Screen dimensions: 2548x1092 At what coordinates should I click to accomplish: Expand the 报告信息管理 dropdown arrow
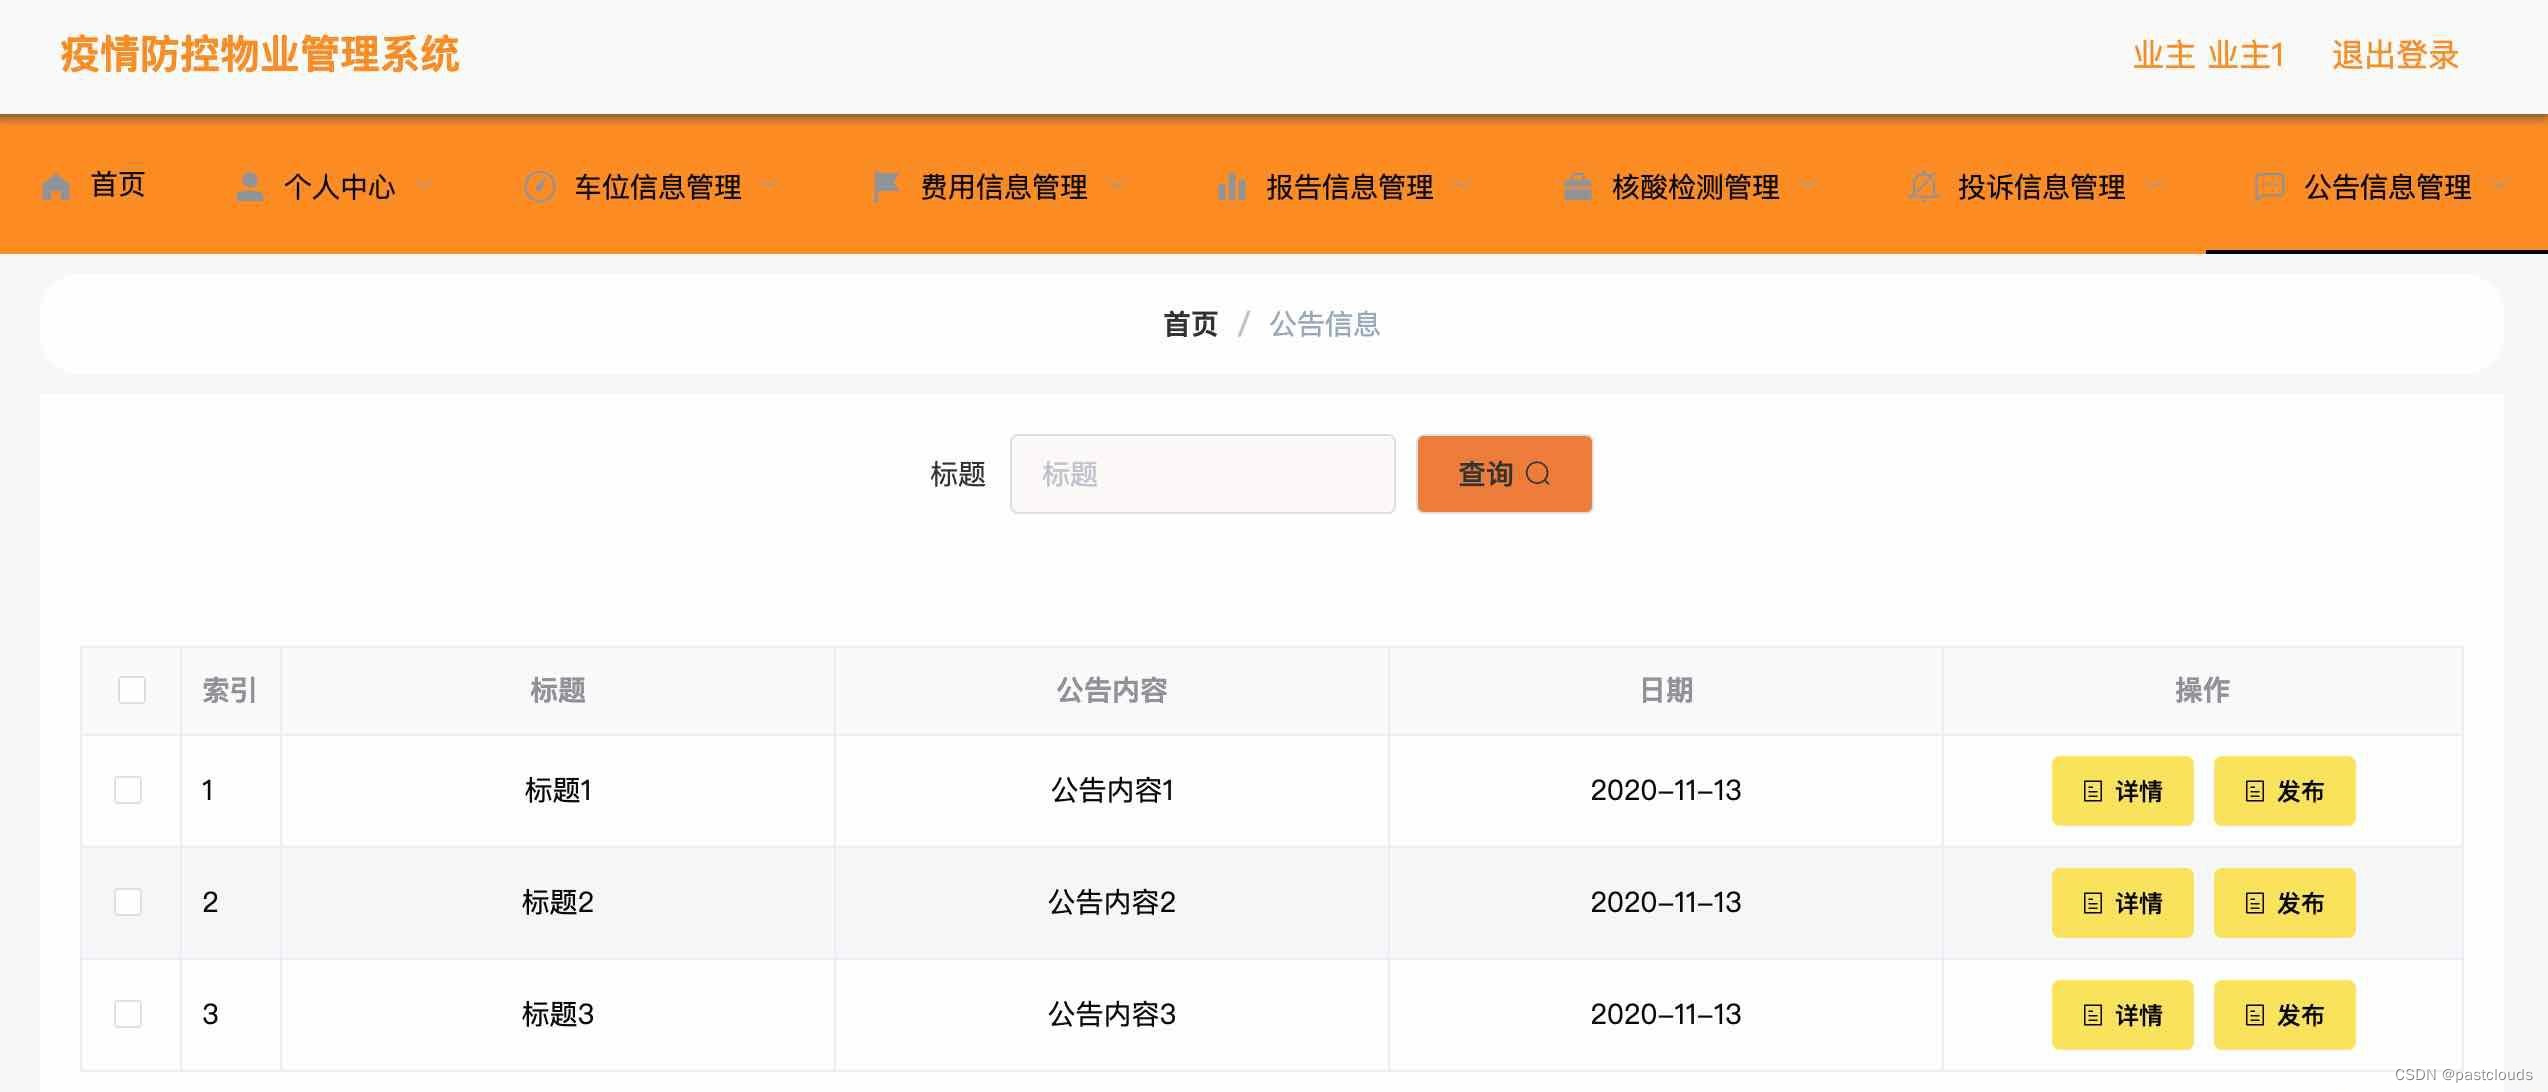[1462, 185]
